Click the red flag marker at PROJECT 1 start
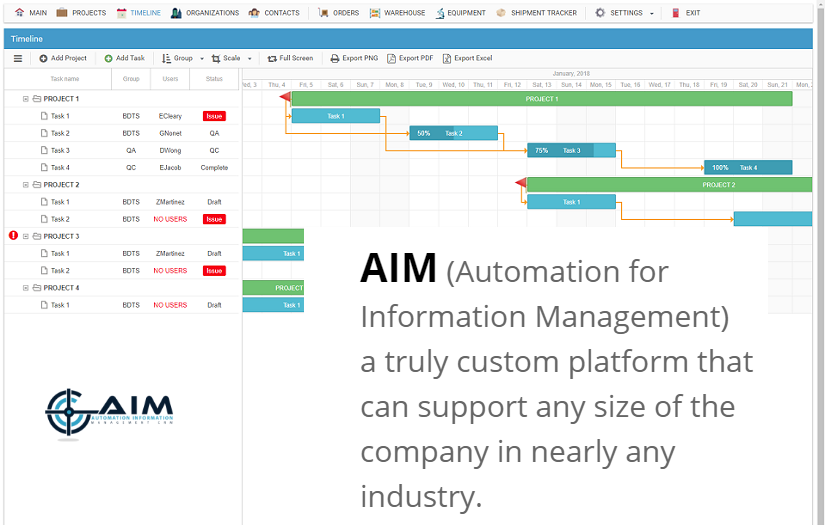This screenshot has width=825, height=525. click(x=285, y=96)
